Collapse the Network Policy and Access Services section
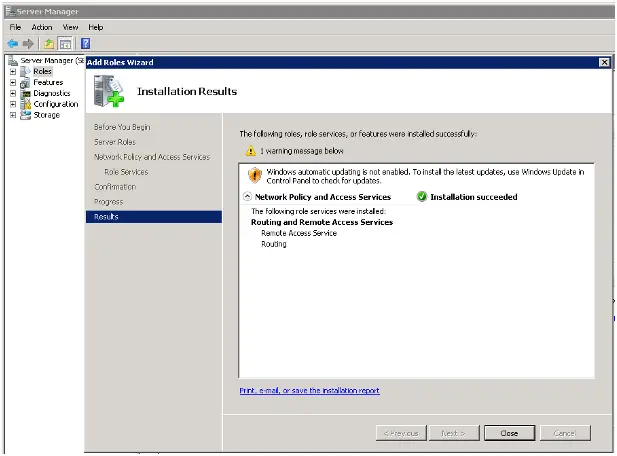This screenshot has width=617, height=456. (247, 197)
